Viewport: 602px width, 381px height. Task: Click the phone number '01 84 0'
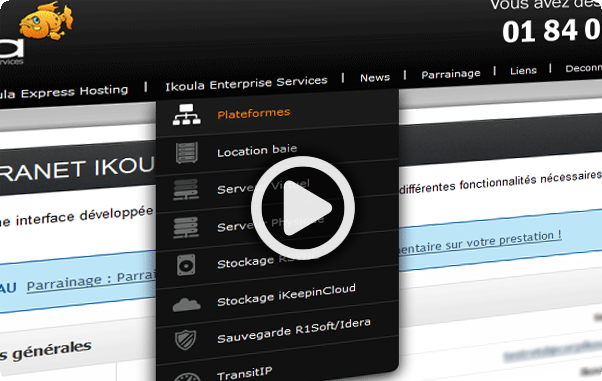click(x=552, y=31)
